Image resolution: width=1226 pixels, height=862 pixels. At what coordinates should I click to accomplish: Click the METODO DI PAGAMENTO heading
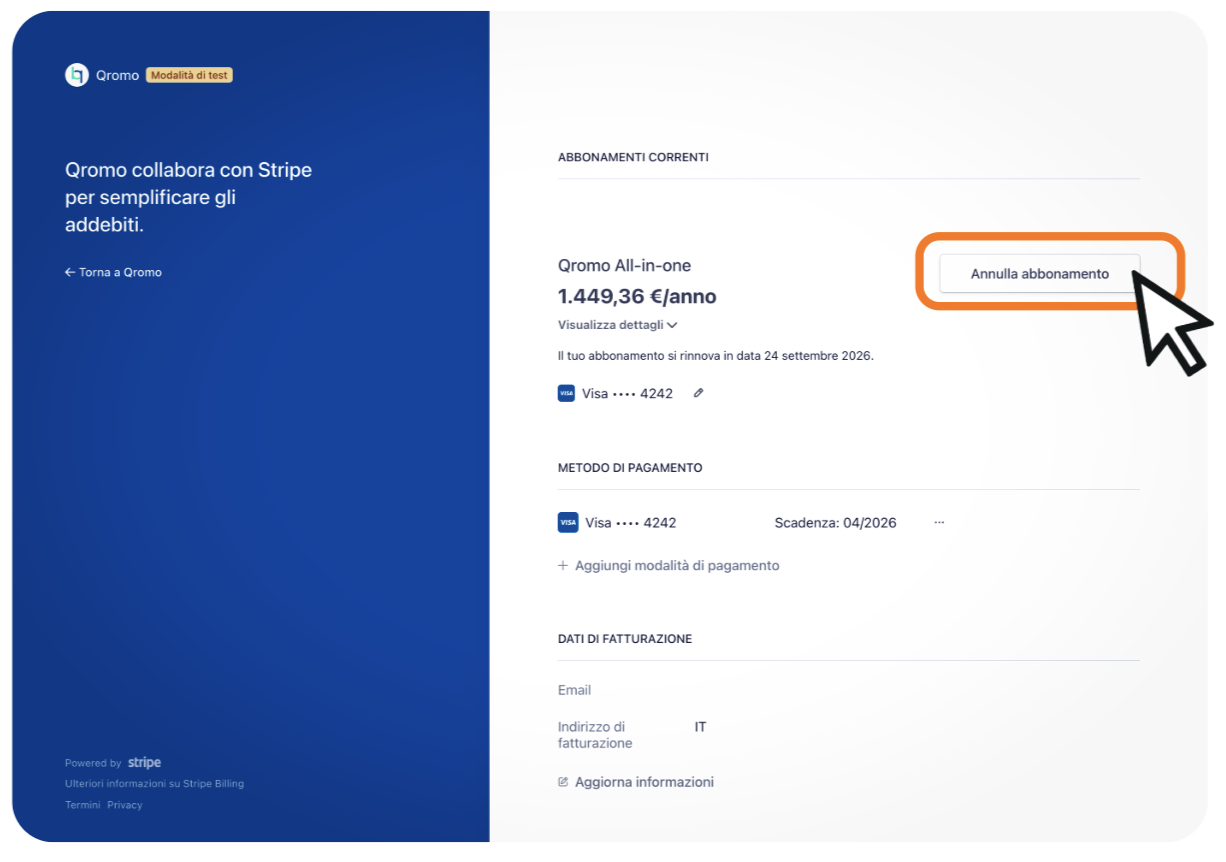pyautogui.click(x=630, y=467)
